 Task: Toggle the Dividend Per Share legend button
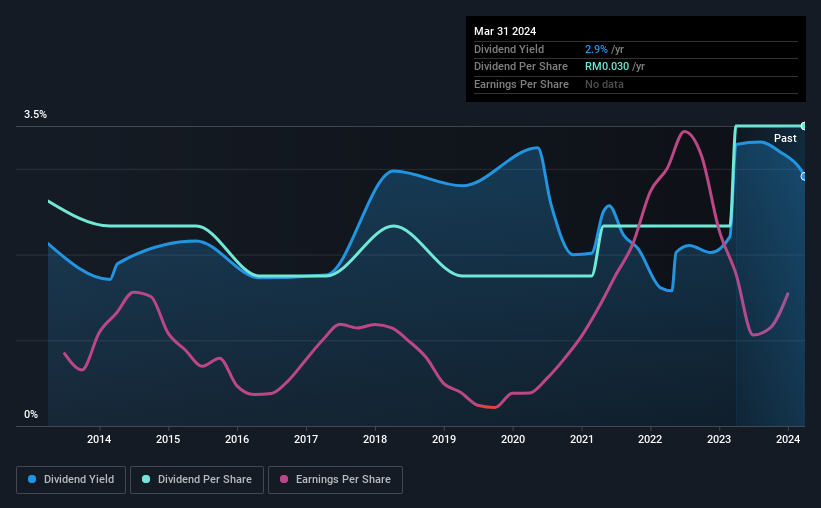point(197,480)
